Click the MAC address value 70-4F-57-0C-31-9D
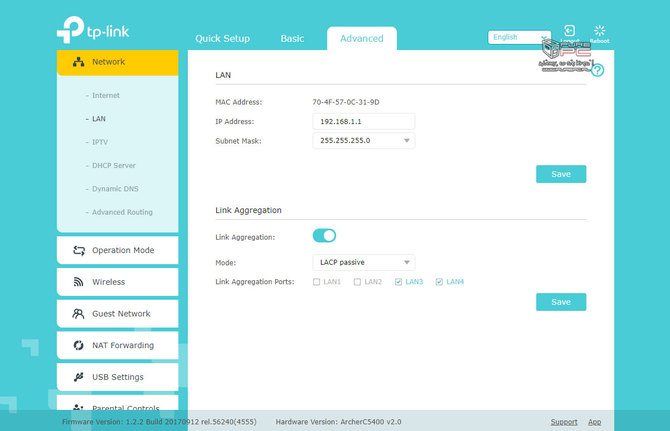Screen dimensions: 670x431 click(x=346, y=102)
